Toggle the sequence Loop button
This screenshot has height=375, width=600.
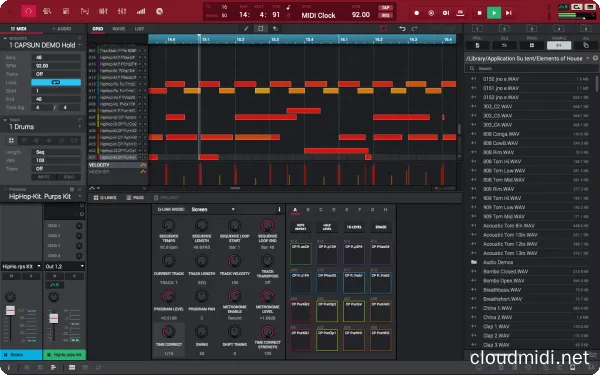point(56,82)
